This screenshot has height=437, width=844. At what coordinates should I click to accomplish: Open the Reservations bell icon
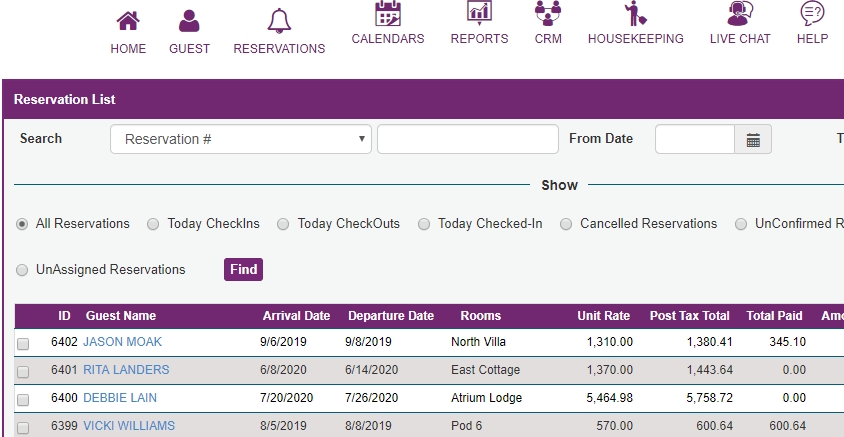point(279,21)
